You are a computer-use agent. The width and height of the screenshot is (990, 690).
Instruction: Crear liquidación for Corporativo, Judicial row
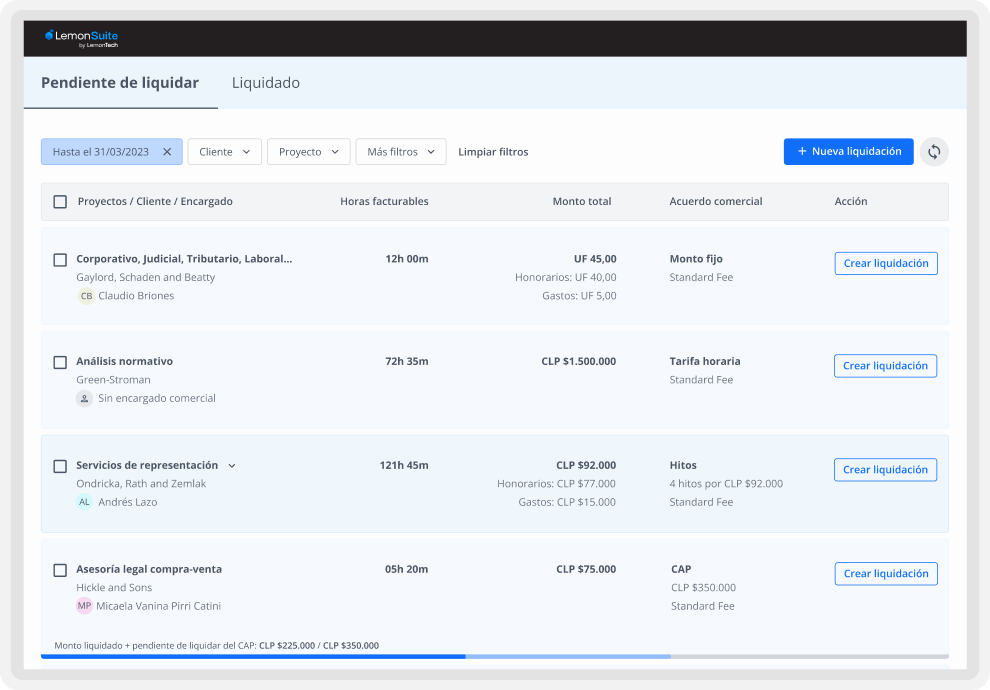pos(886,263)
